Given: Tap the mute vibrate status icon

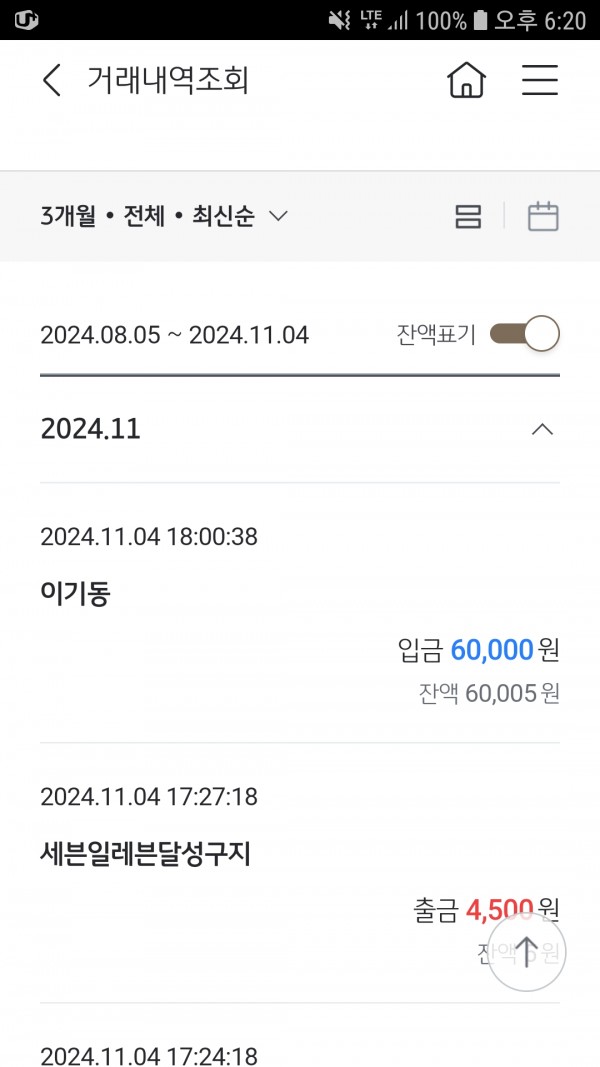Looking at the screenshot, I should click(339, 20).
